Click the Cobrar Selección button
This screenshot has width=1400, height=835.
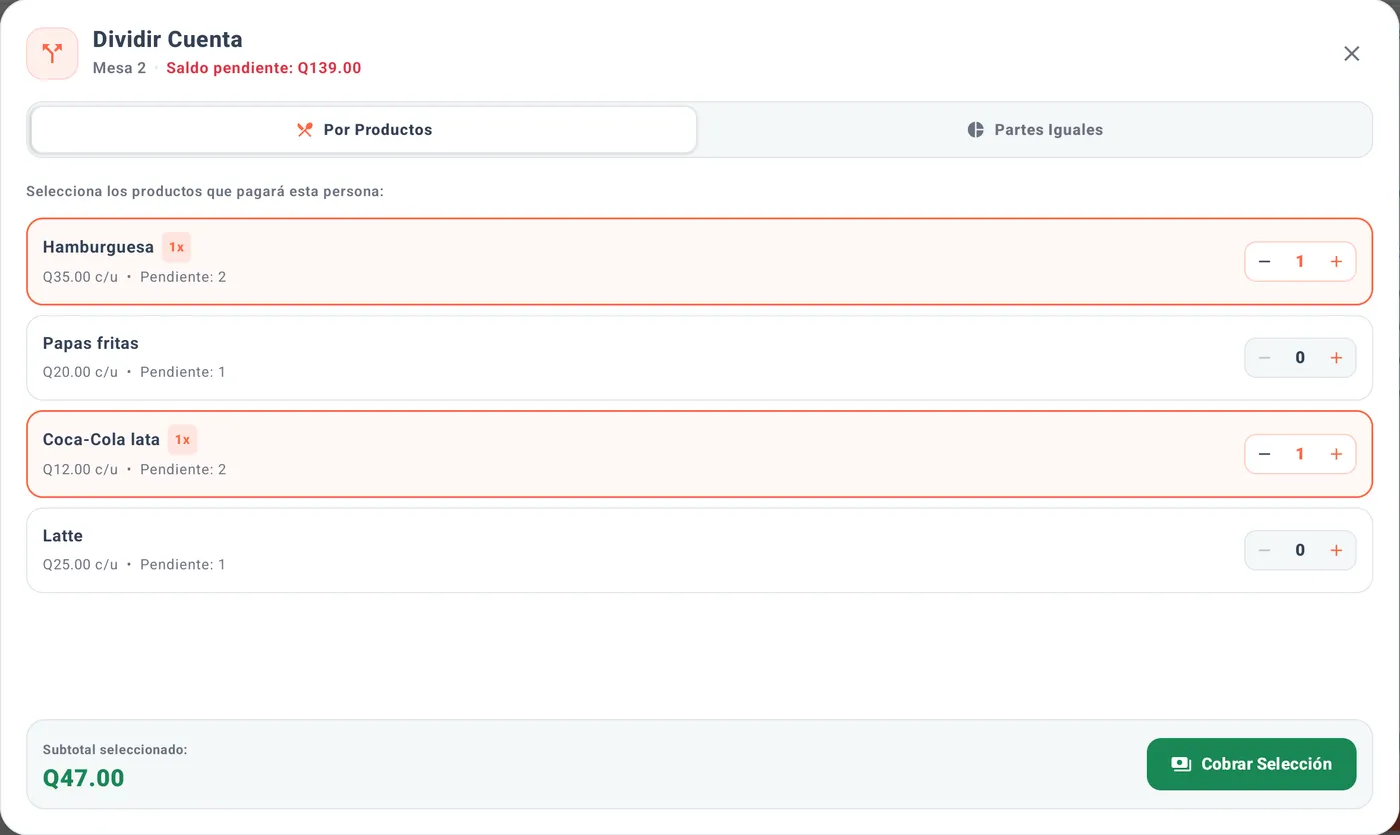pyautogui.click(x=1251, y=764)
